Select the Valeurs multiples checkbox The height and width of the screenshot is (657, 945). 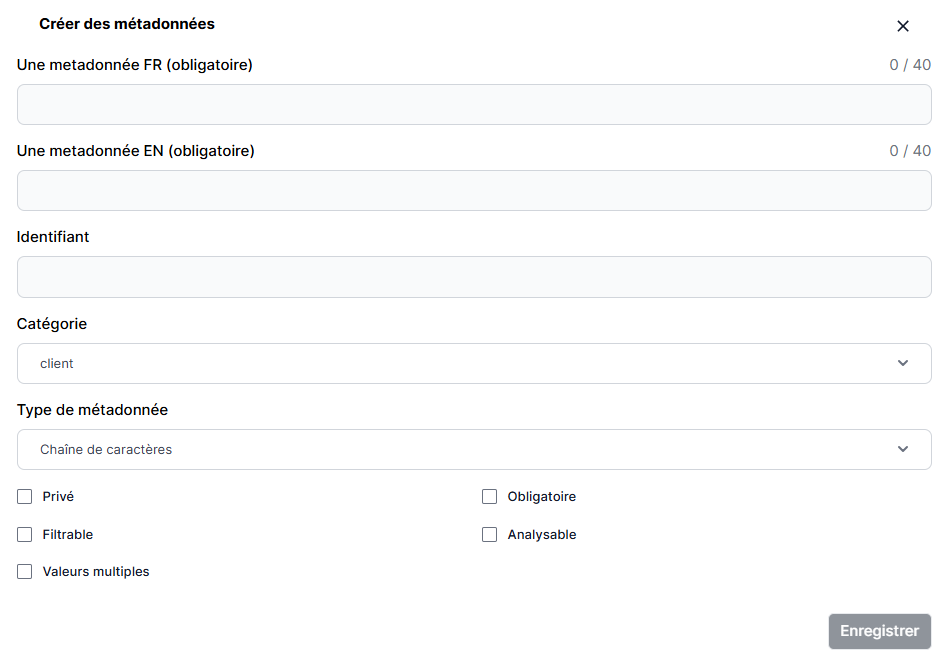pos(25,572)
